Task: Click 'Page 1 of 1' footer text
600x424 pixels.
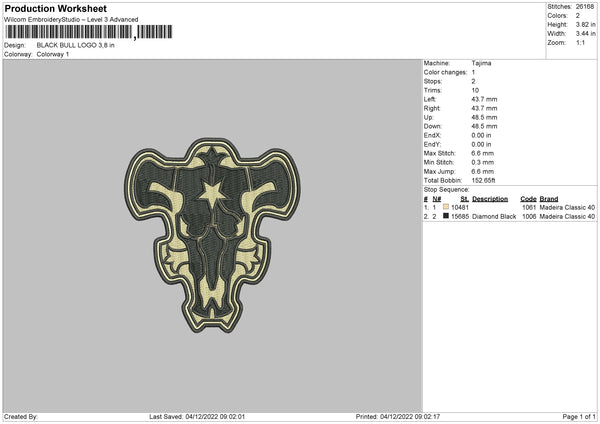Action: pyautogui.click(x=579, y=416)
